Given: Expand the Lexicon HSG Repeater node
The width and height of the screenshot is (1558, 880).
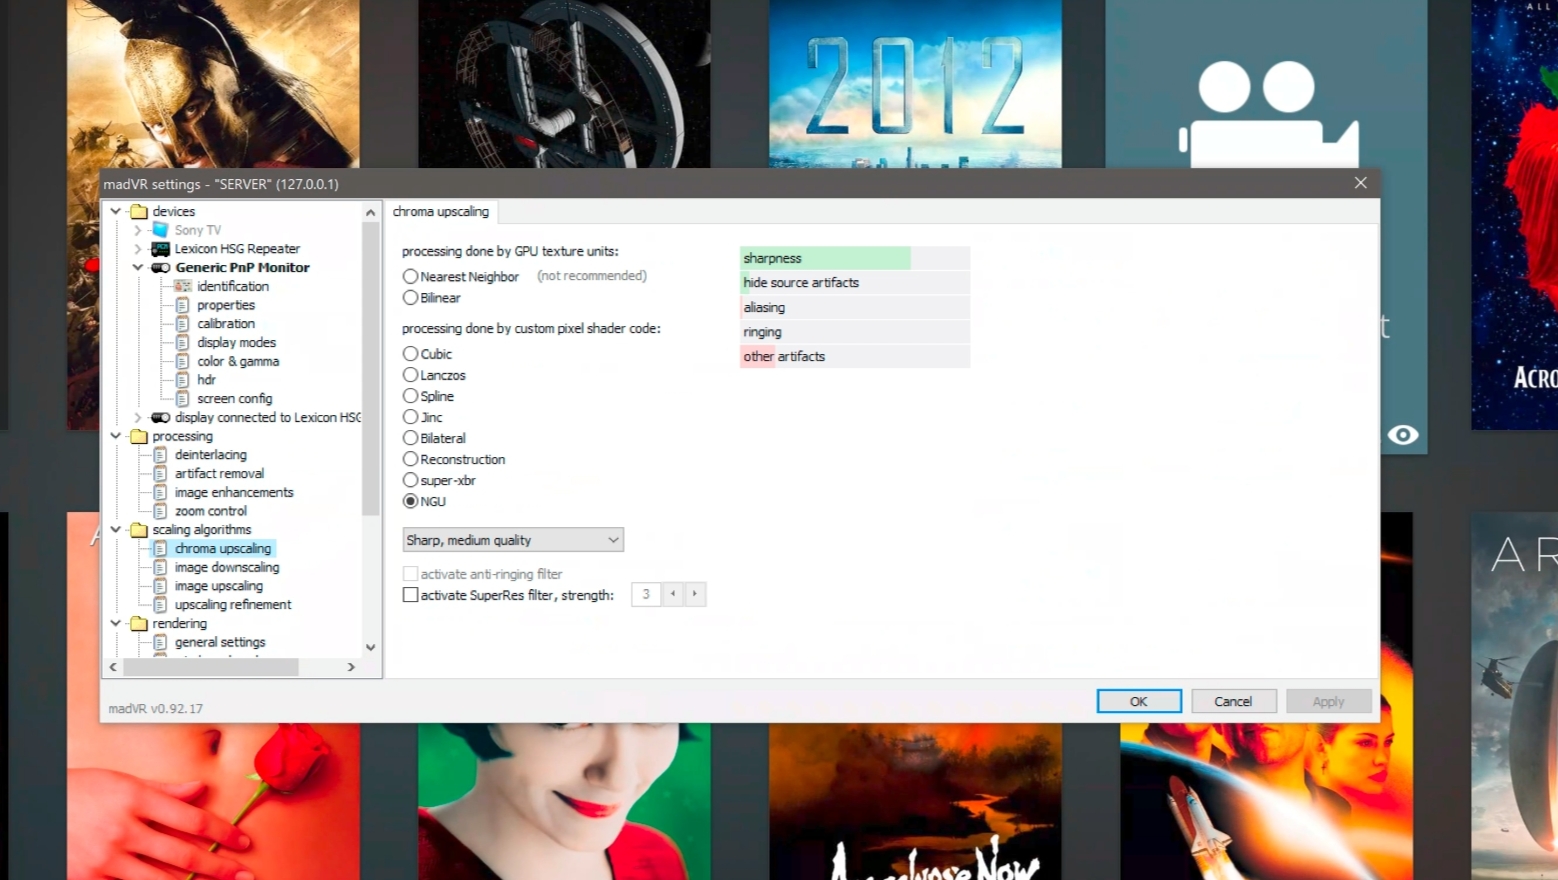Looking at the screenshot, I should tap(138, 249).
